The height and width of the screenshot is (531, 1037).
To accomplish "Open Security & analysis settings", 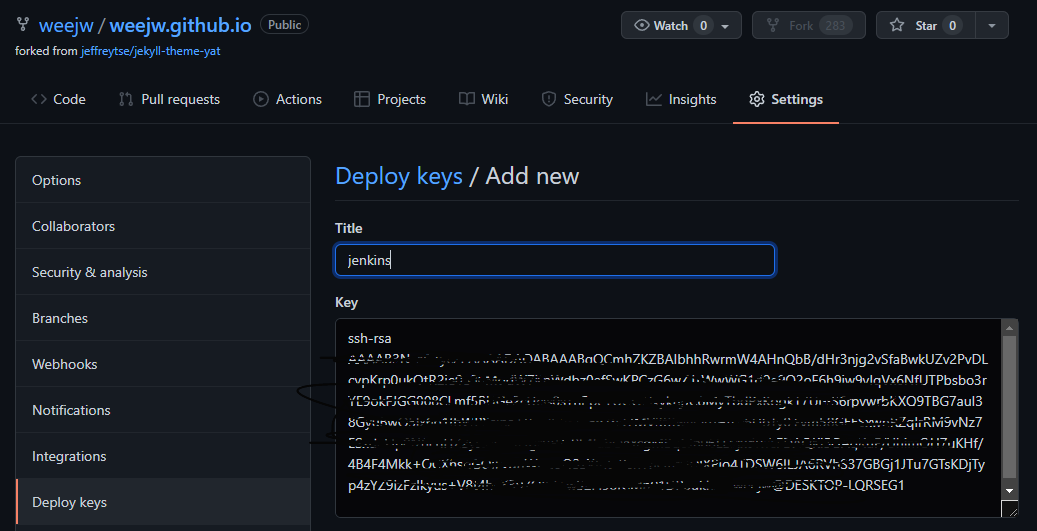I will (163, 272).
